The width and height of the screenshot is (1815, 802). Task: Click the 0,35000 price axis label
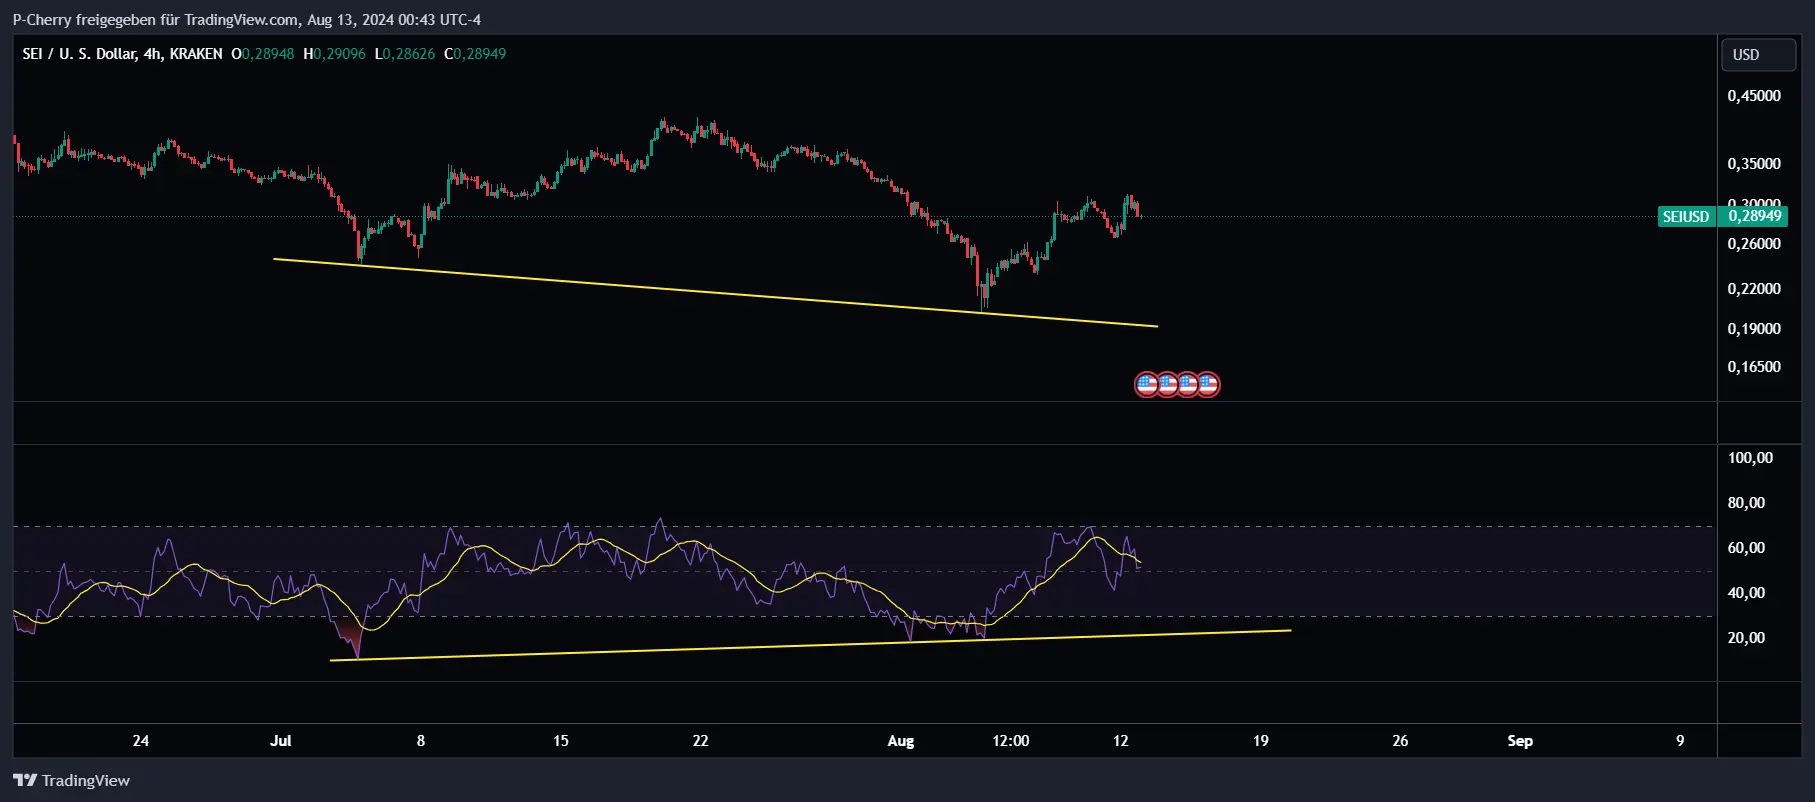click(1754, 164)
